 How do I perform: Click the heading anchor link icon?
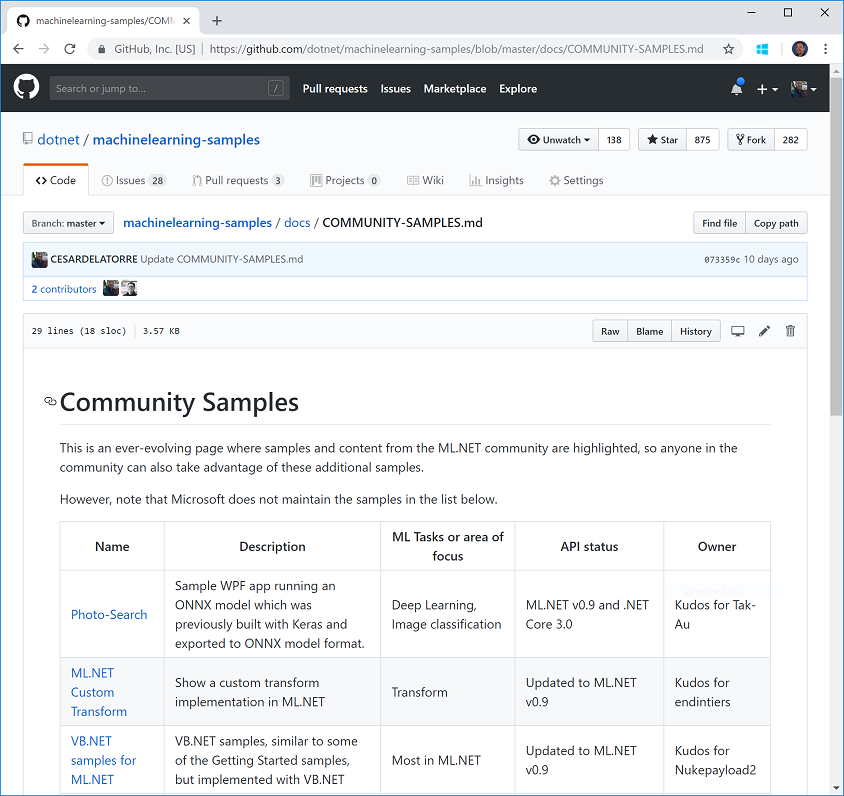coord(50,401)
